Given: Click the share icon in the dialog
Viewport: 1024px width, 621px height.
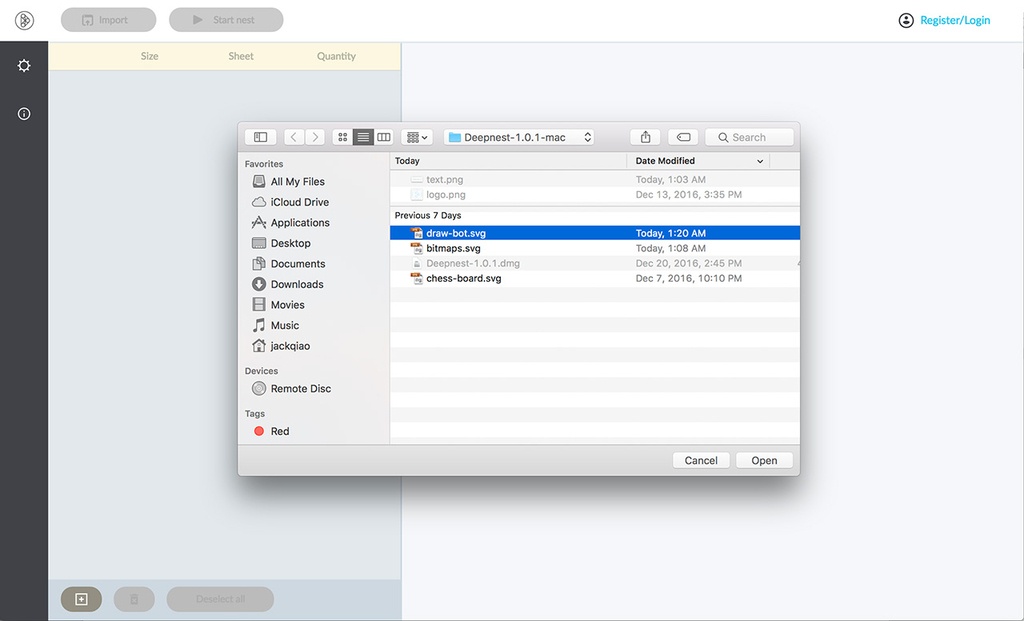Looking at the screenshot, I should coord(645,137).
